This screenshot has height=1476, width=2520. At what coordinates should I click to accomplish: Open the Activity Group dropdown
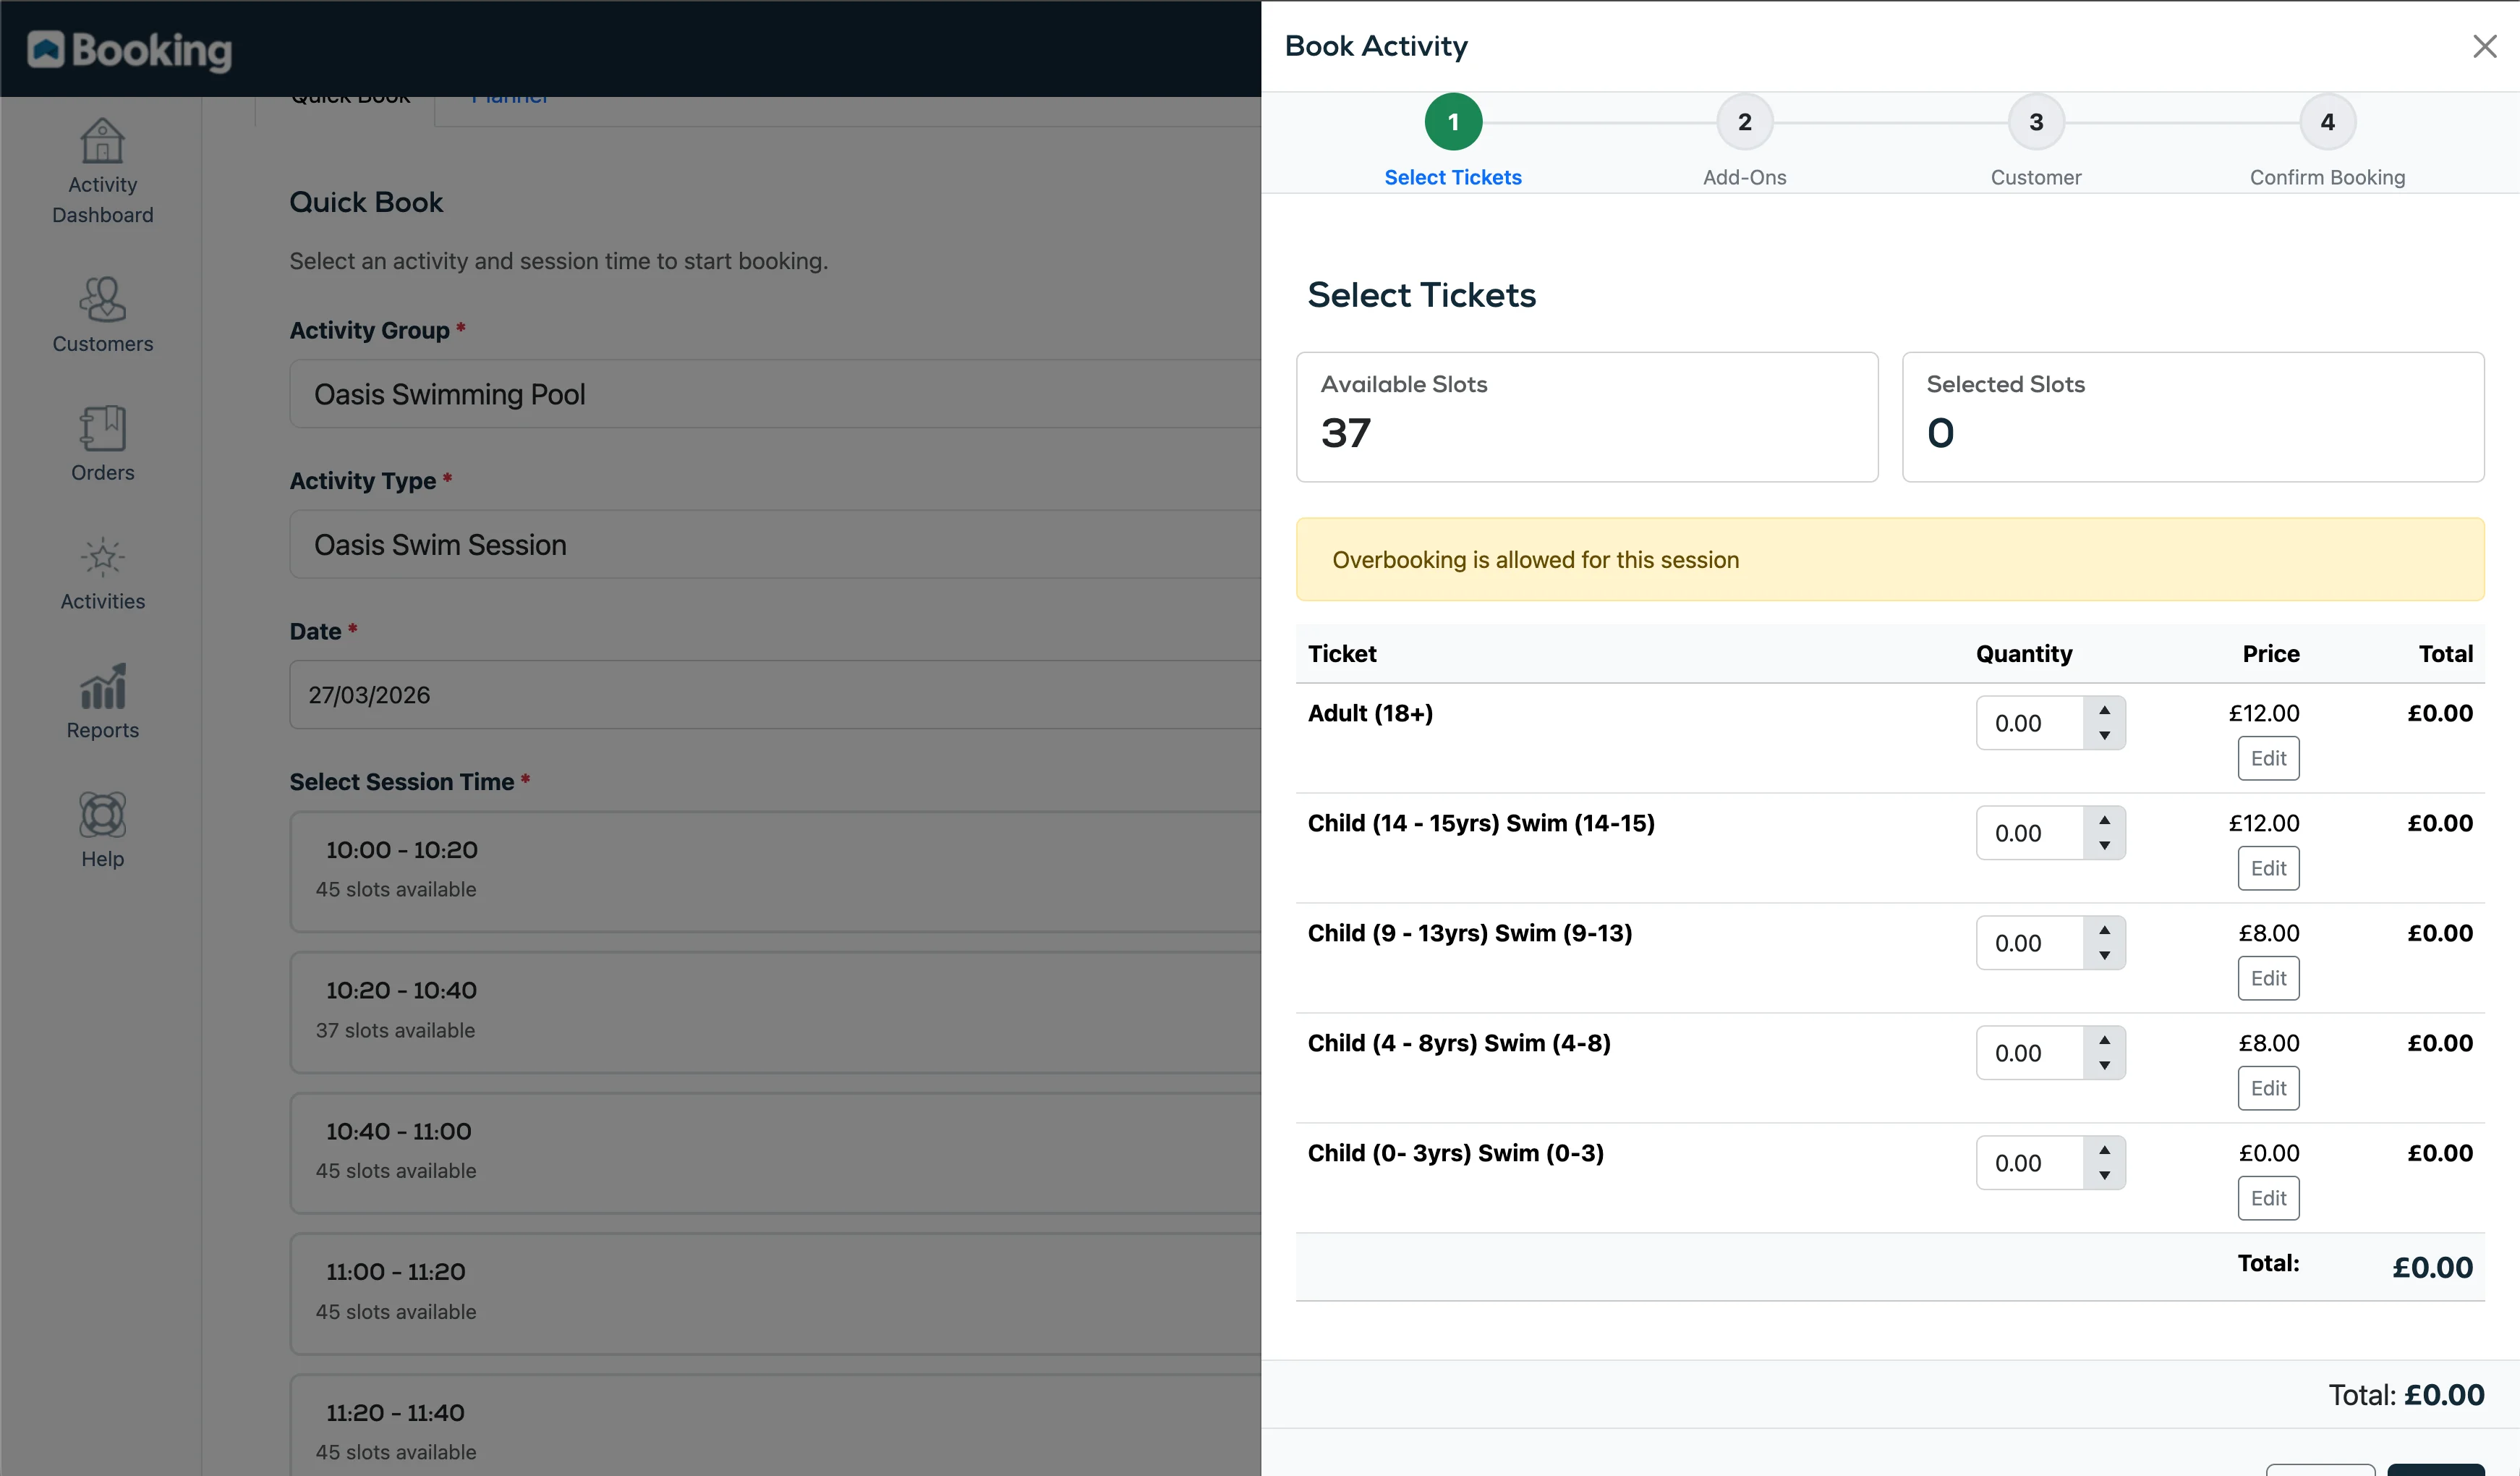(x=775, y=394)
